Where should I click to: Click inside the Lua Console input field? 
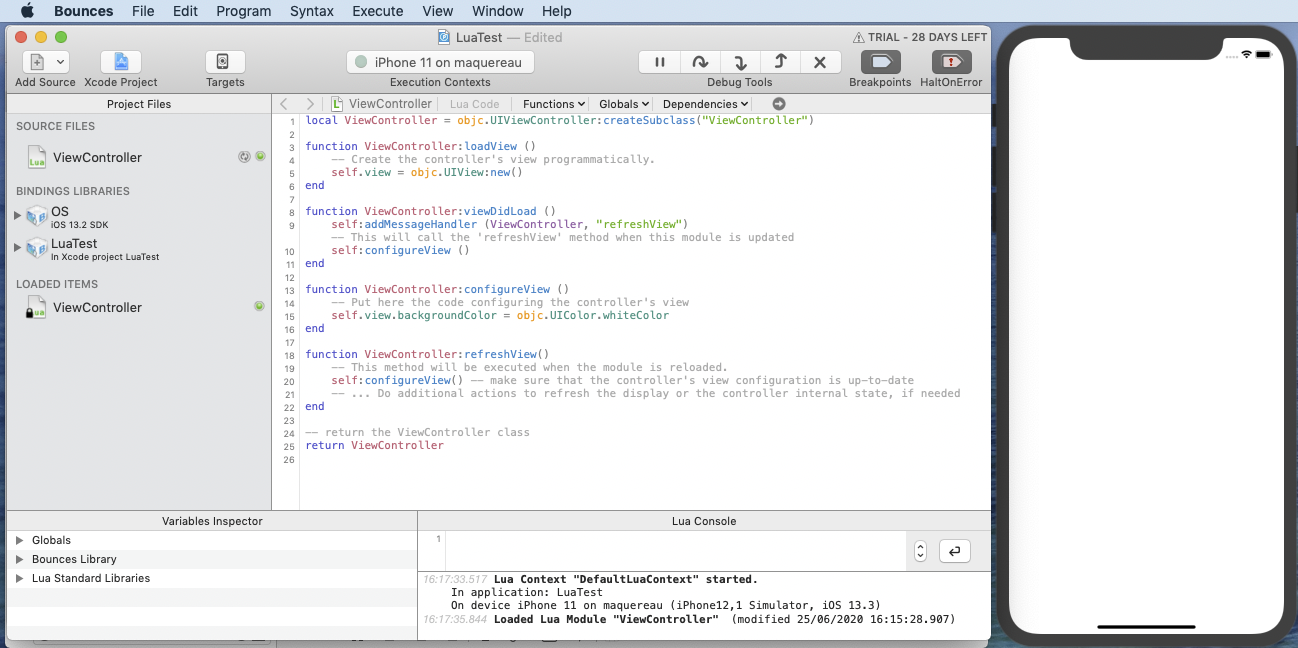point(675,551)
